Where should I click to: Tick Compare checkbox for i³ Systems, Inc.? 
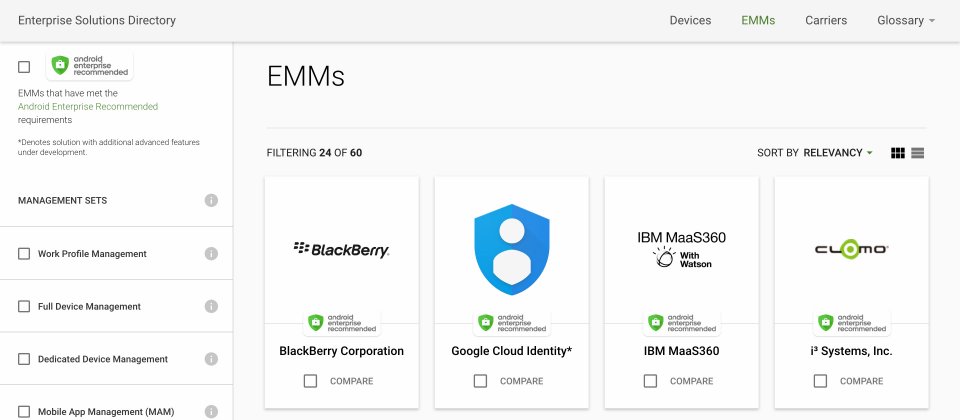(x=820, y=381)
